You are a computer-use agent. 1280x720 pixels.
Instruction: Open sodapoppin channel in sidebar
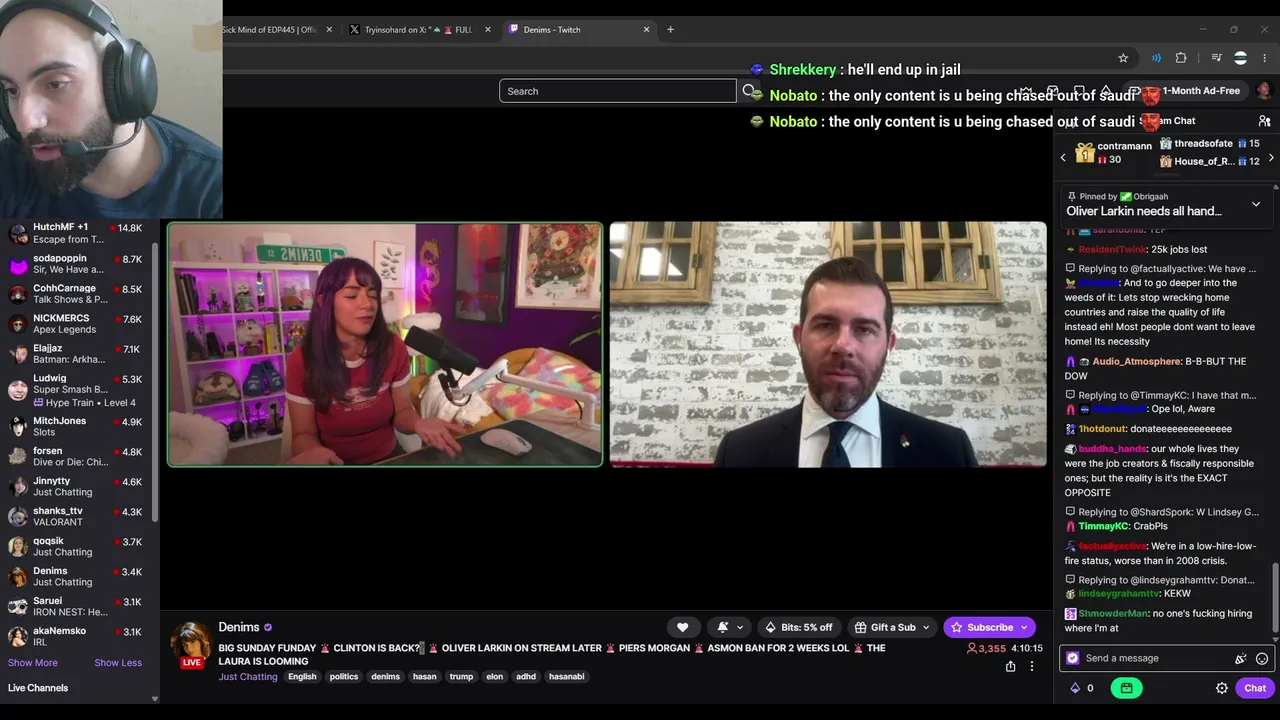[76, 264]
